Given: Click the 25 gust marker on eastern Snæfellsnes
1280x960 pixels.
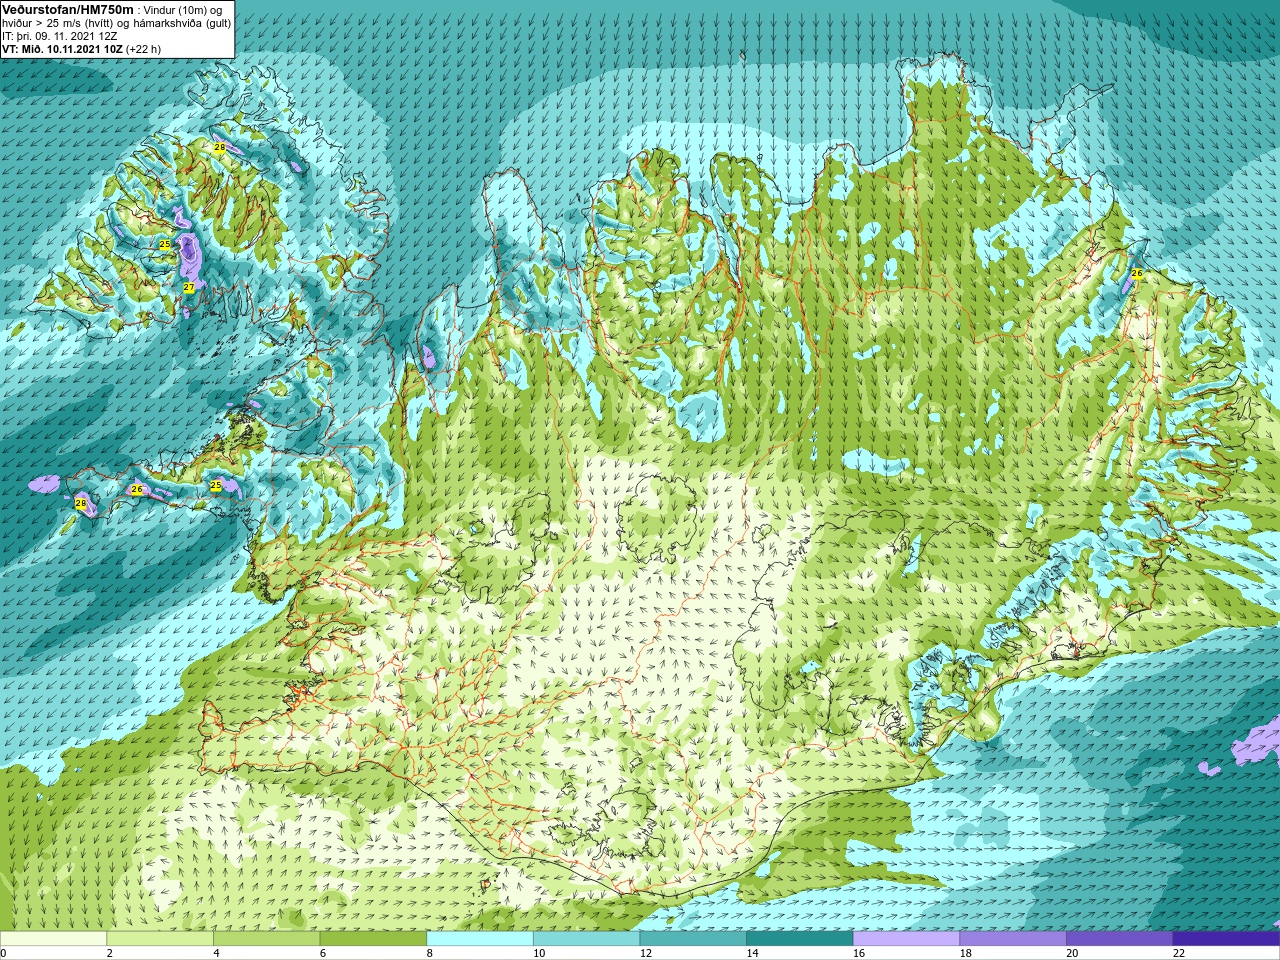Looking at the screenshot, I should click(x=215, y=485).
